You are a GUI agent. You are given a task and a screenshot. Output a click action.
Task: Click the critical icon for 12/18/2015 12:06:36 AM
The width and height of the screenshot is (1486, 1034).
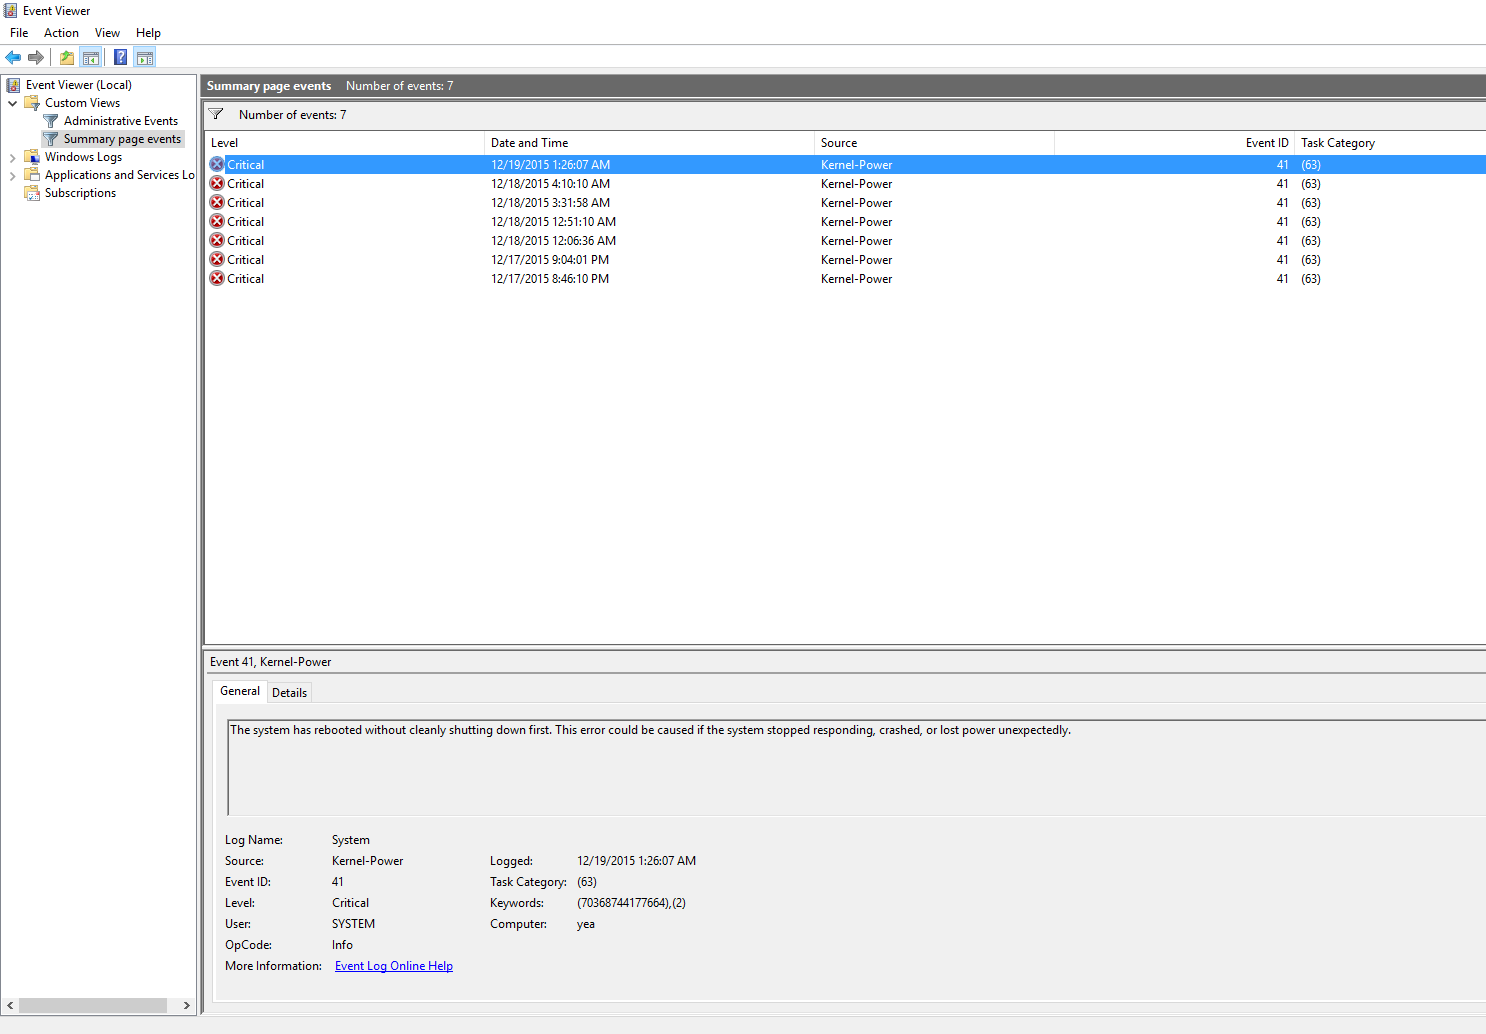(x=217, y=240)
